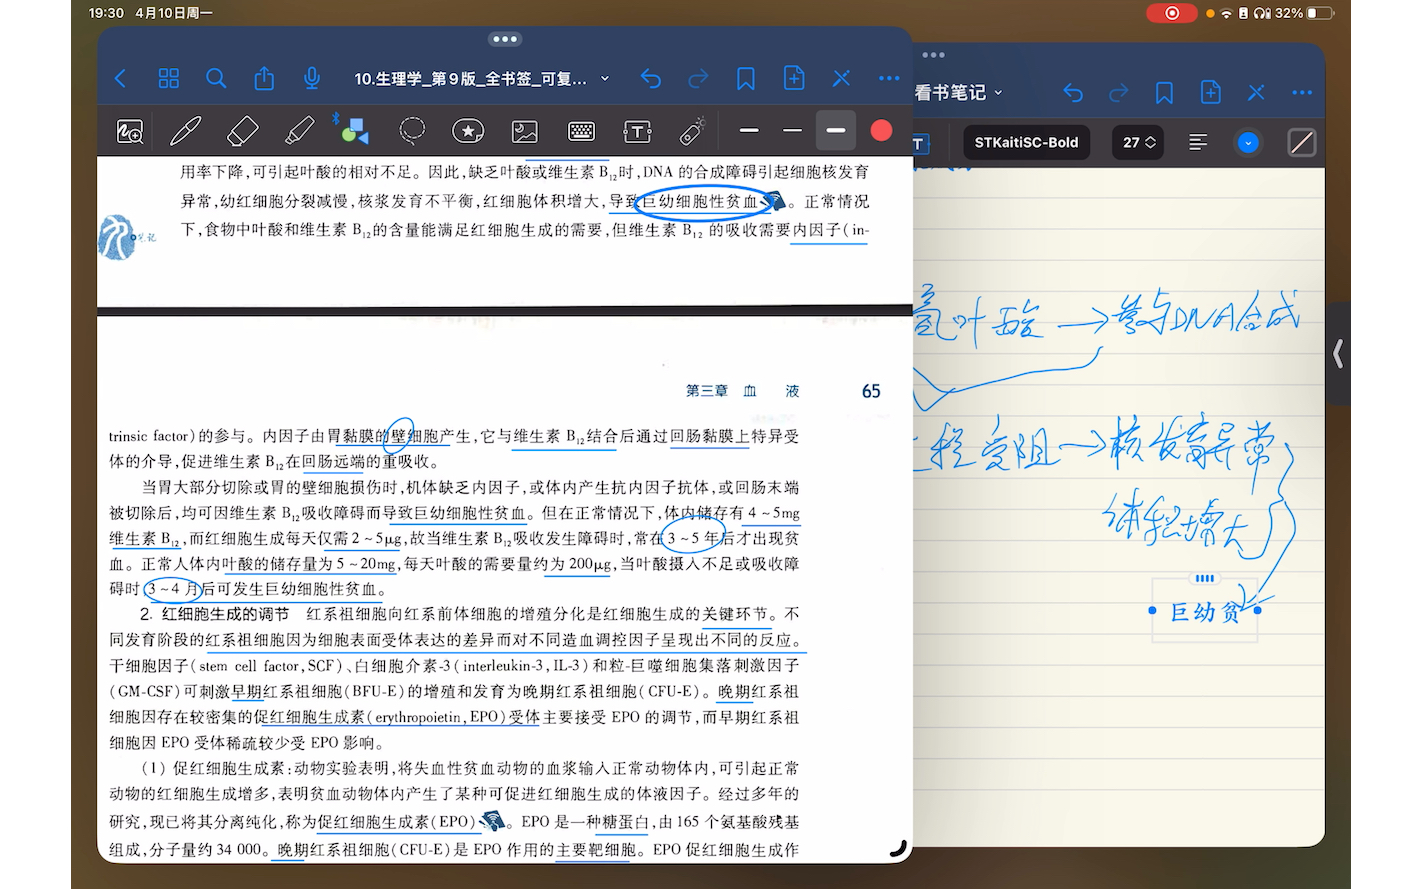The width and height of the screenshot is (1422, 889).
Task: Select the zoom window tool
Action: click(x=130, y=131)
